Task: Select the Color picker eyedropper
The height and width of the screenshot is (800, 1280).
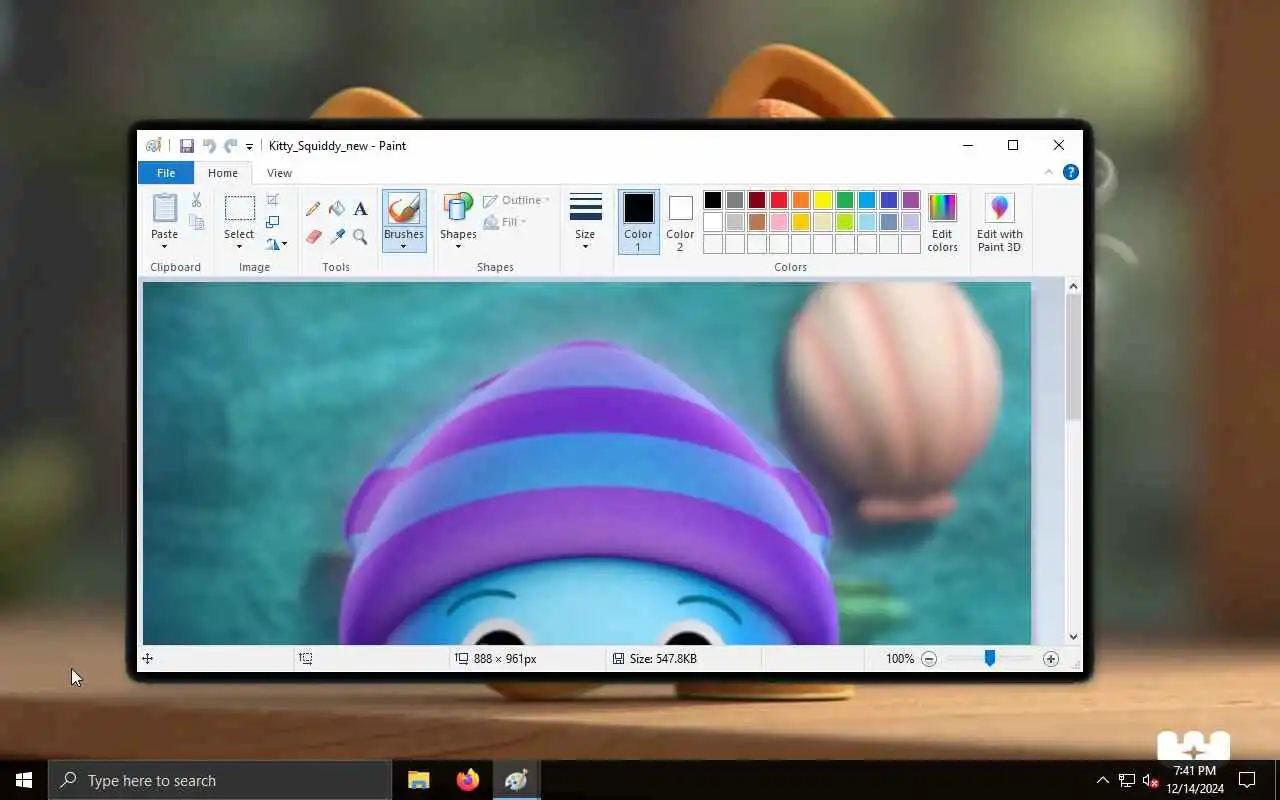Action: click(x=337, y=237)
